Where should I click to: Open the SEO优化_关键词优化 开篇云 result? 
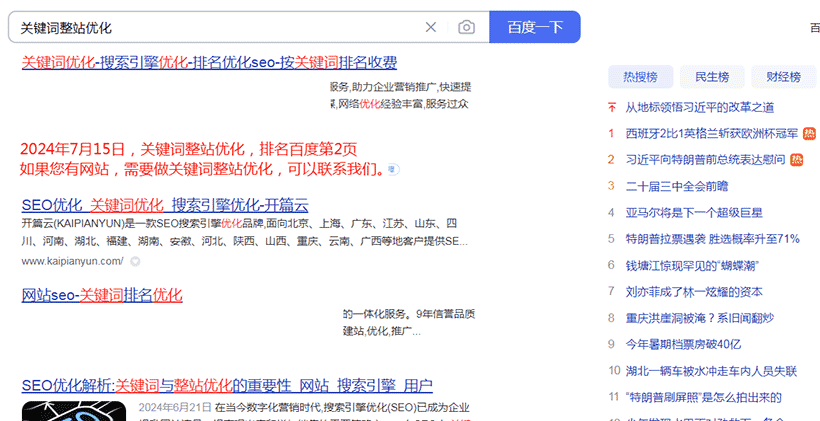pyautogui.click(x=164, y=204)
